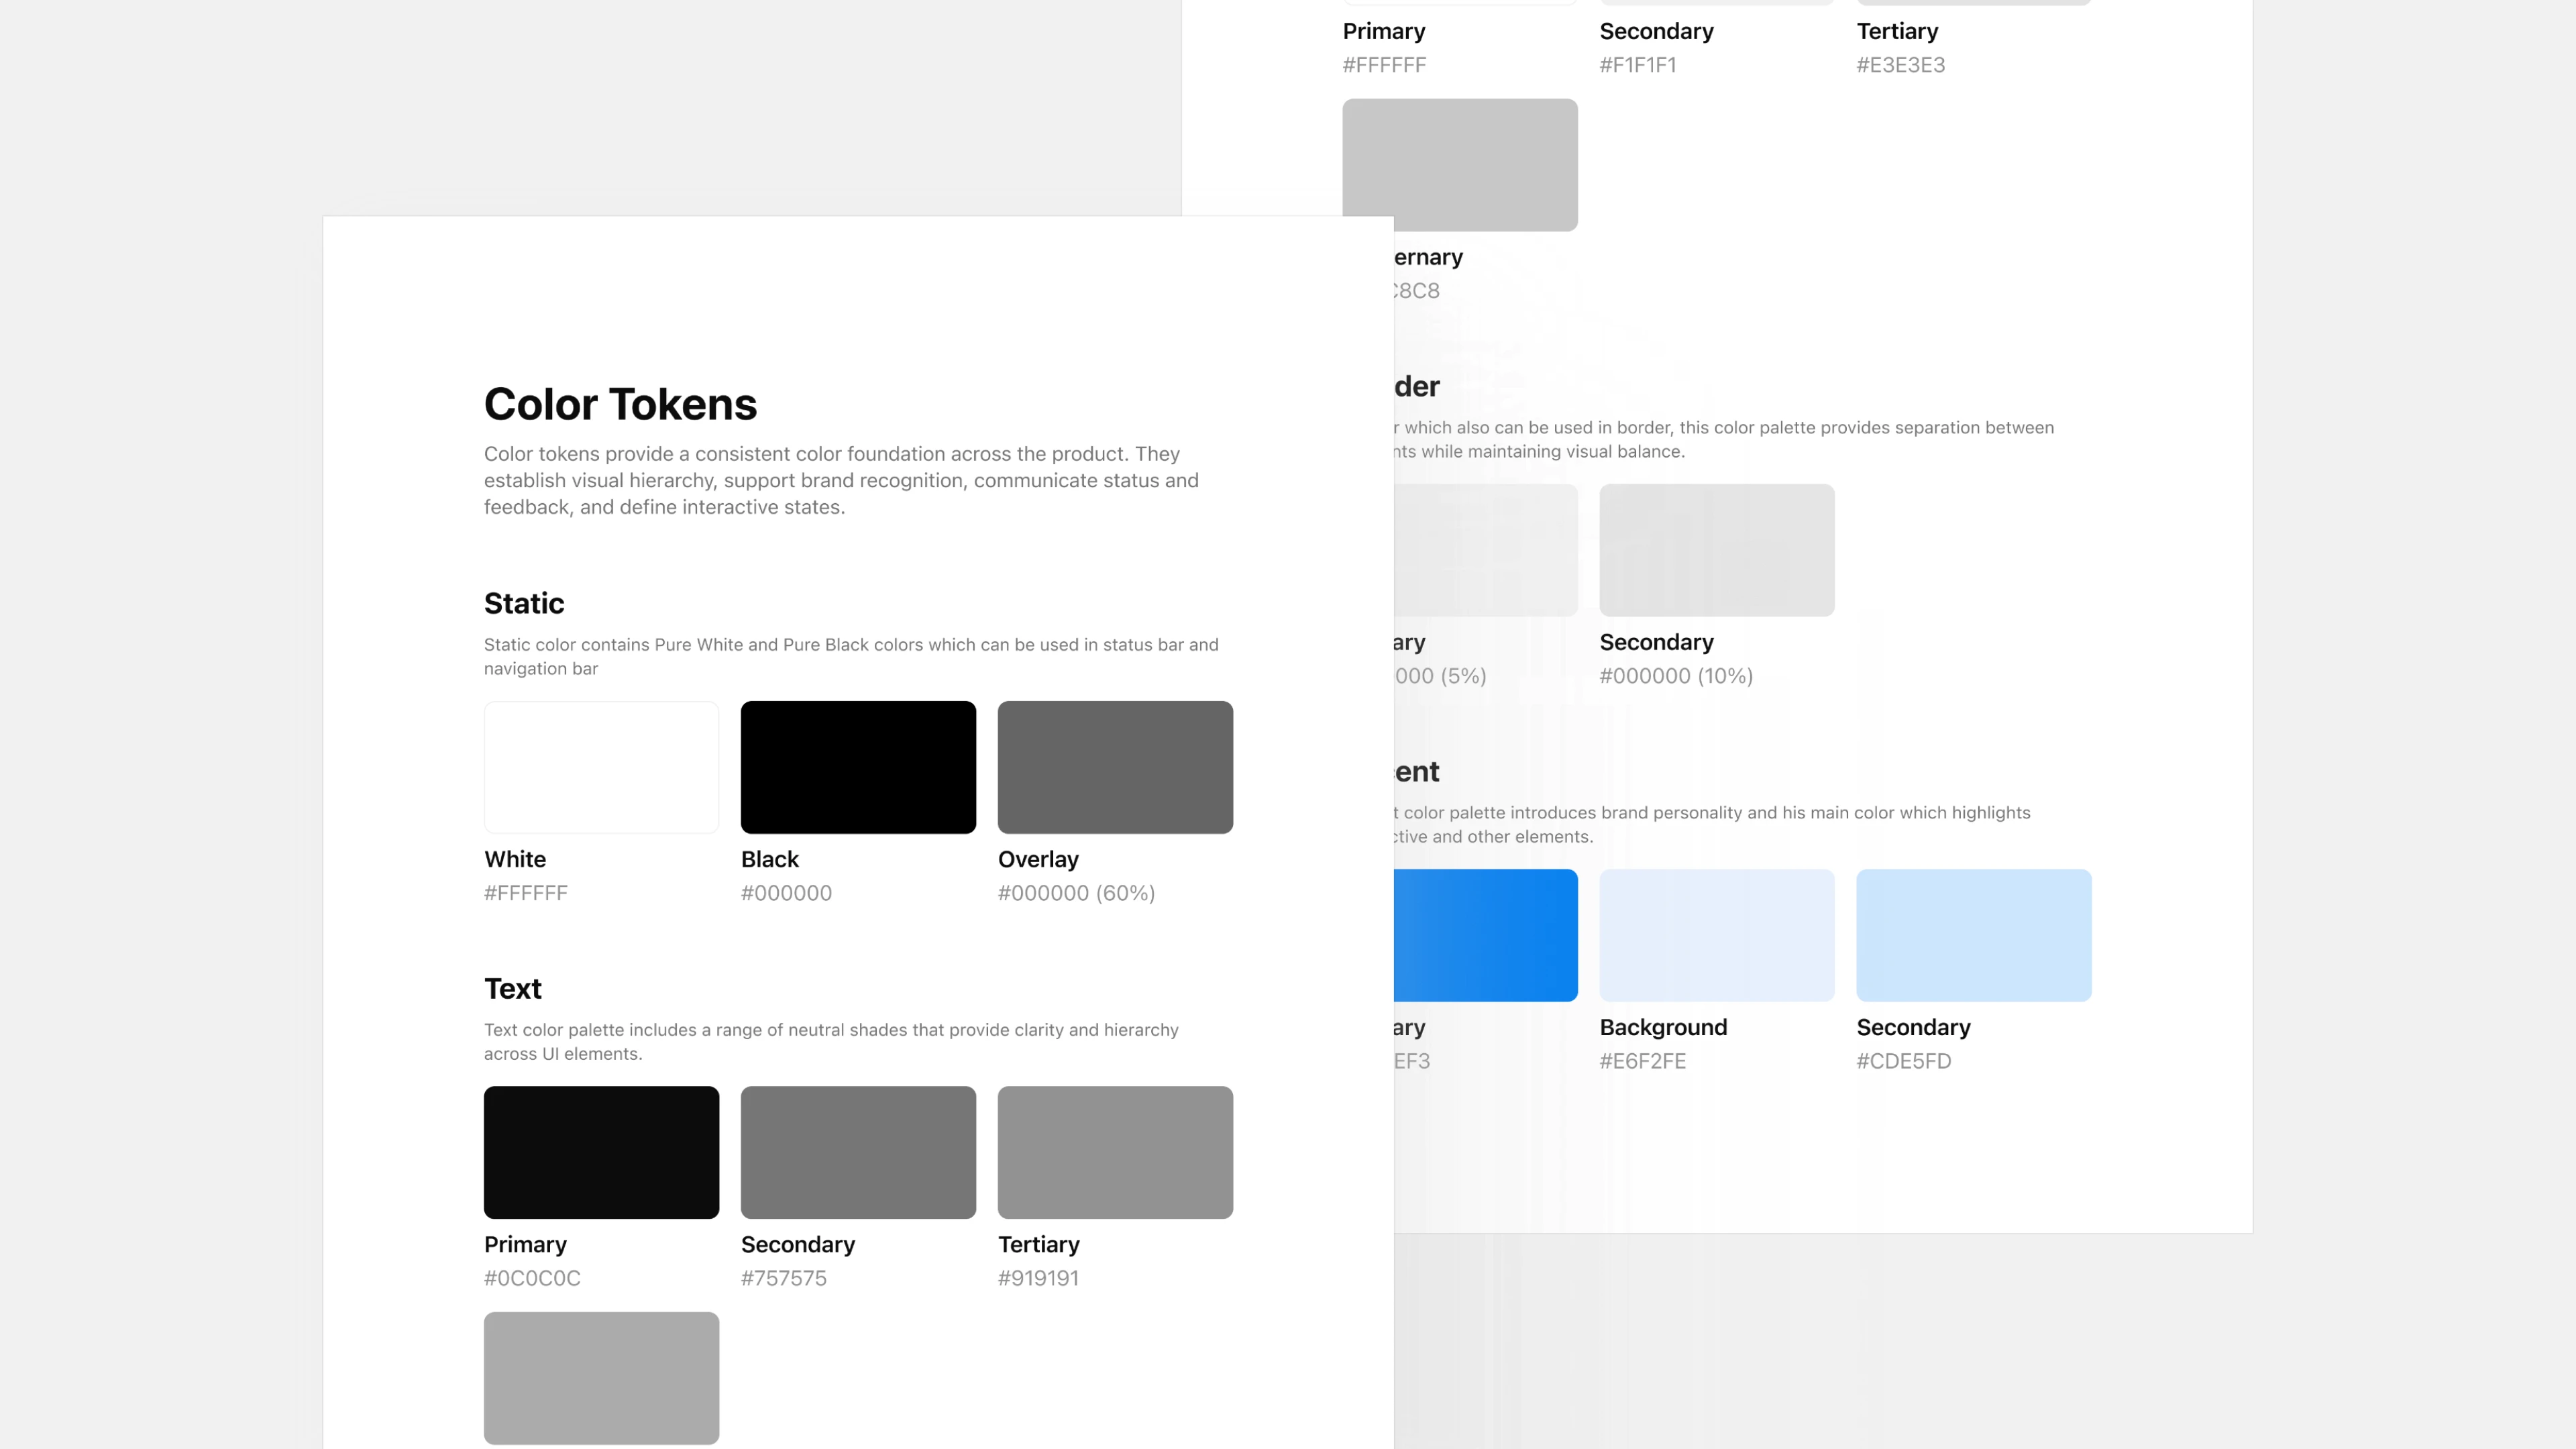Select the unlabeled light gray swatch under #0C0C0C

(x=601, y=1378)
